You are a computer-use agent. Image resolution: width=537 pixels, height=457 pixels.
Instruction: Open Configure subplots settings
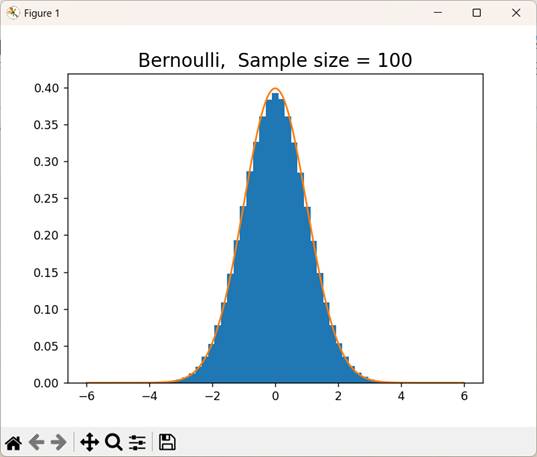[137, 442]
